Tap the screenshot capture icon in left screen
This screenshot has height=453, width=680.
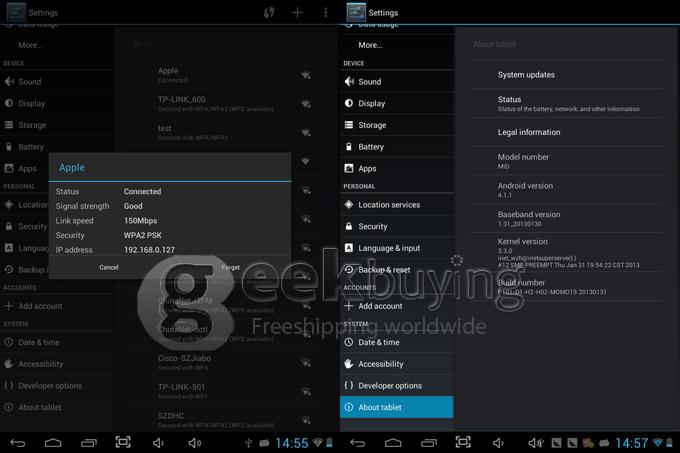click(123, 442)
